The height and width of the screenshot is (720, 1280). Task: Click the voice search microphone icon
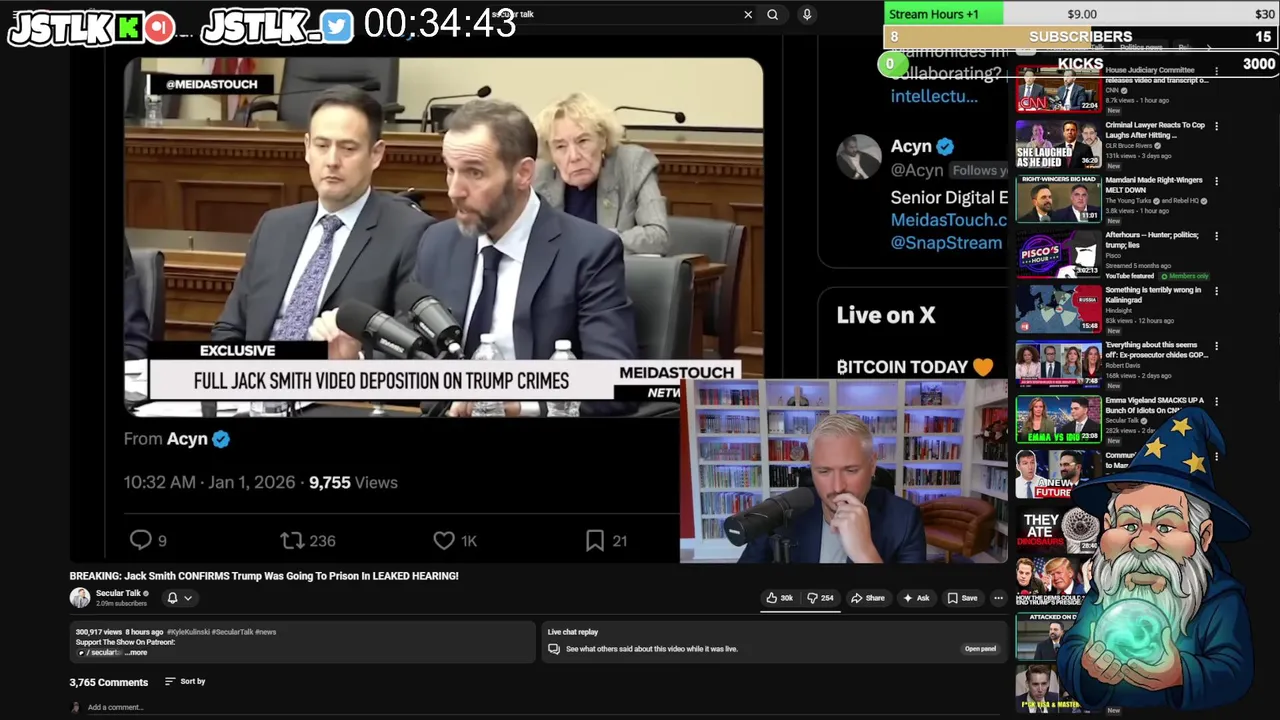[x=807, y=14]
